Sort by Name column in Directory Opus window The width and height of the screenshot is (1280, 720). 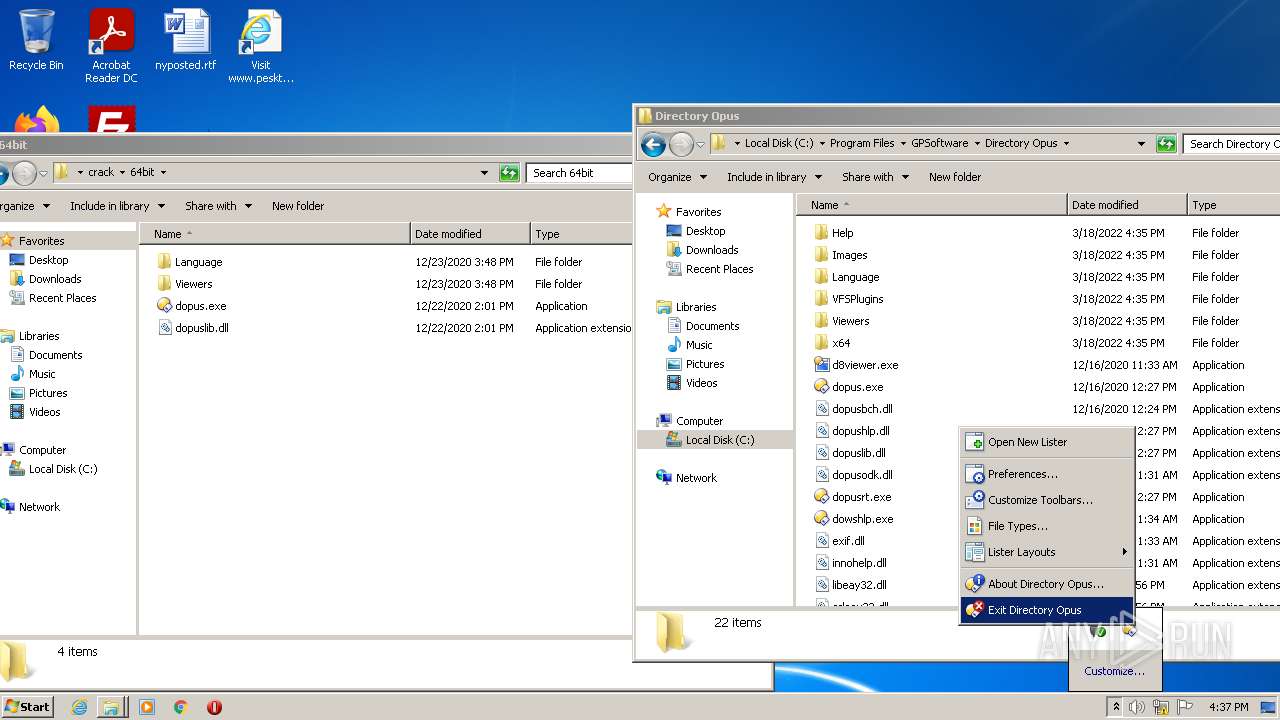932,205
